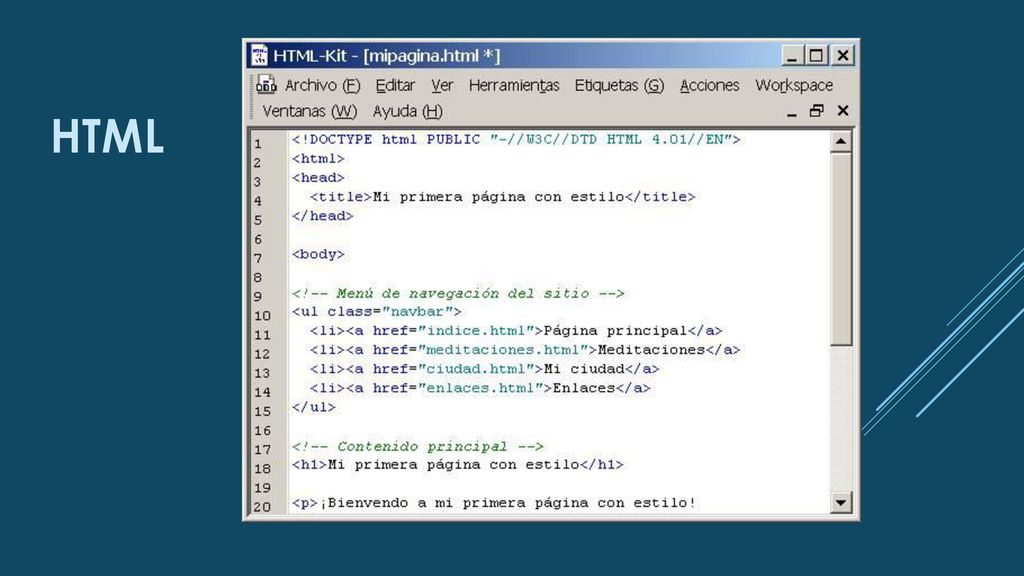Minimize the HTML-Kit window
This screenshot has width=1024, height=576.
792,56
